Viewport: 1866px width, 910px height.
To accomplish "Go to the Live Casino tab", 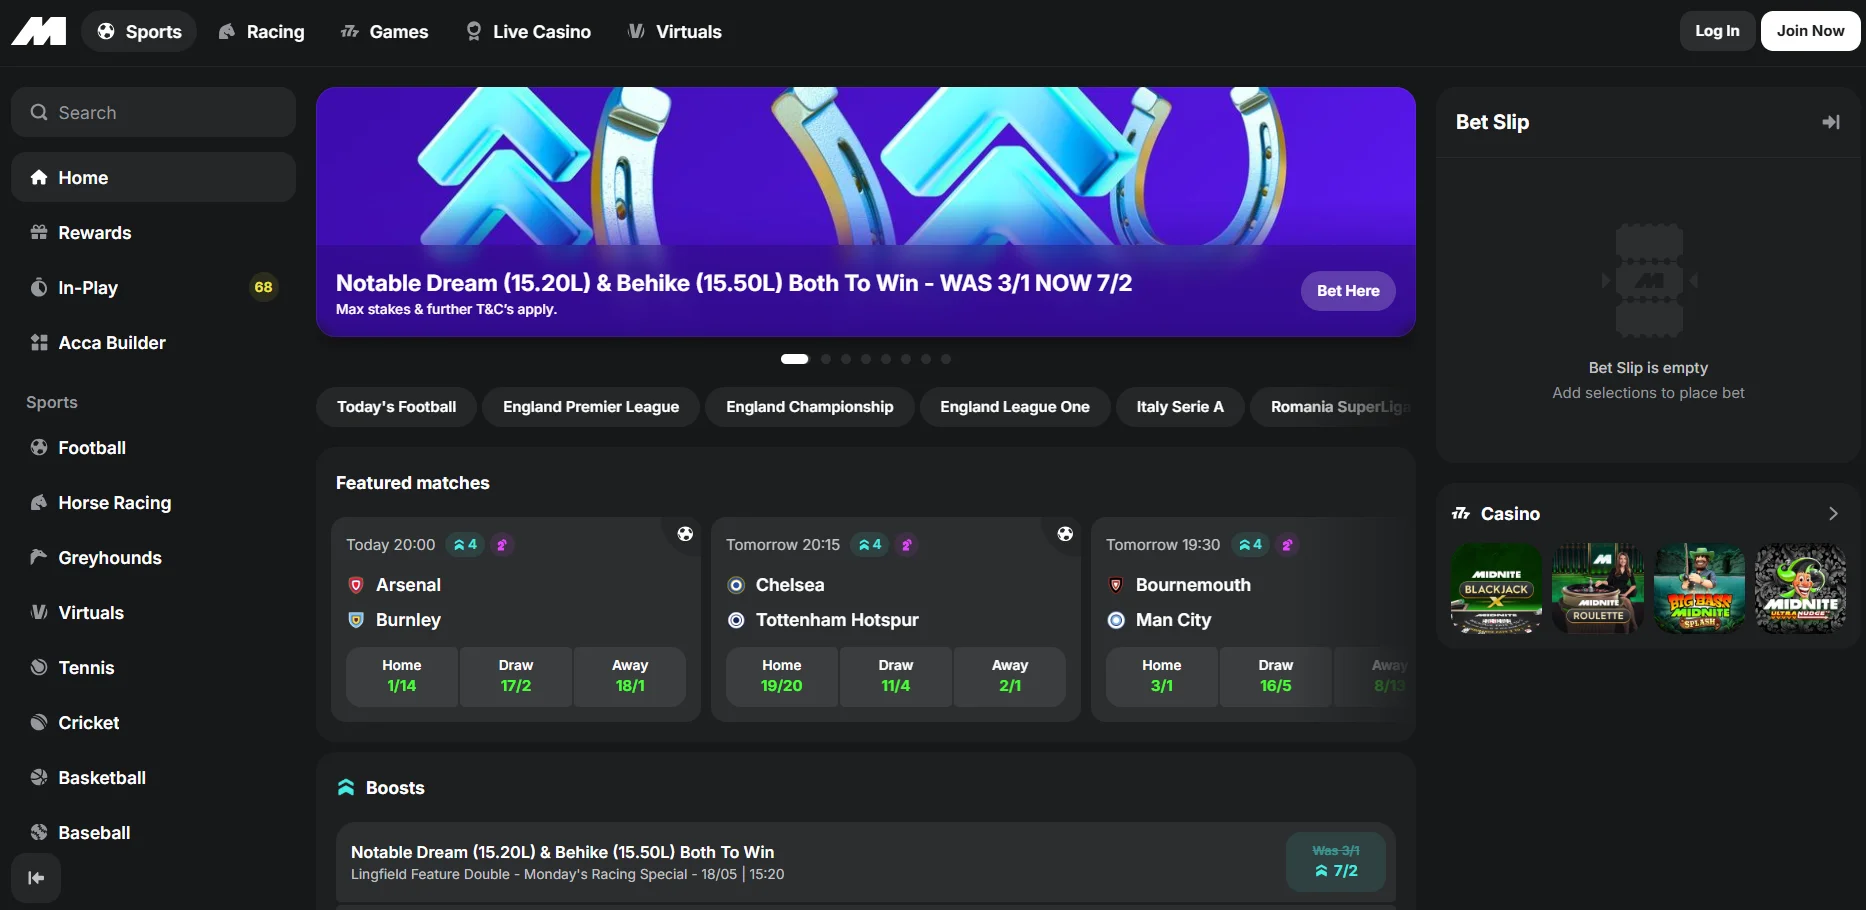I will pos(529,31).
